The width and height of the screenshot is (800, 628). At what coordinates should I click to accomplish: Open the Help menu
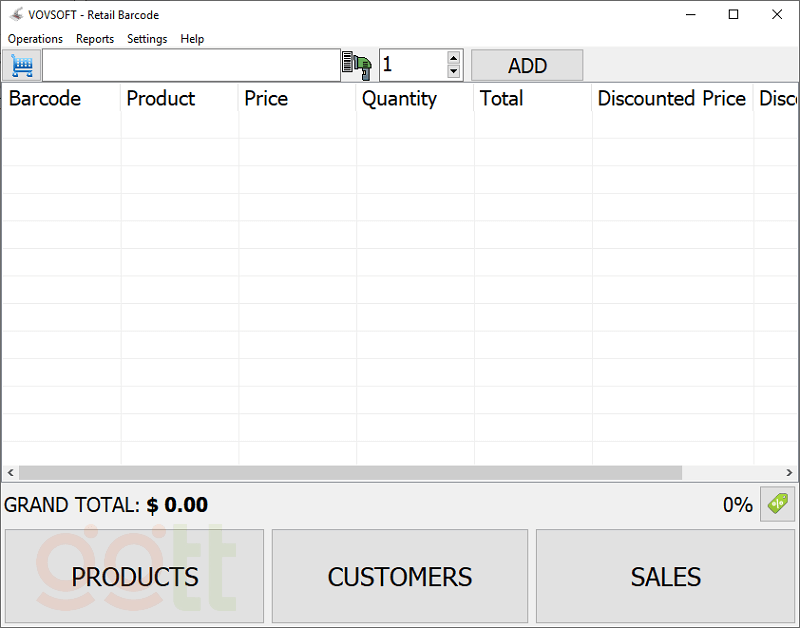[192, 39]
